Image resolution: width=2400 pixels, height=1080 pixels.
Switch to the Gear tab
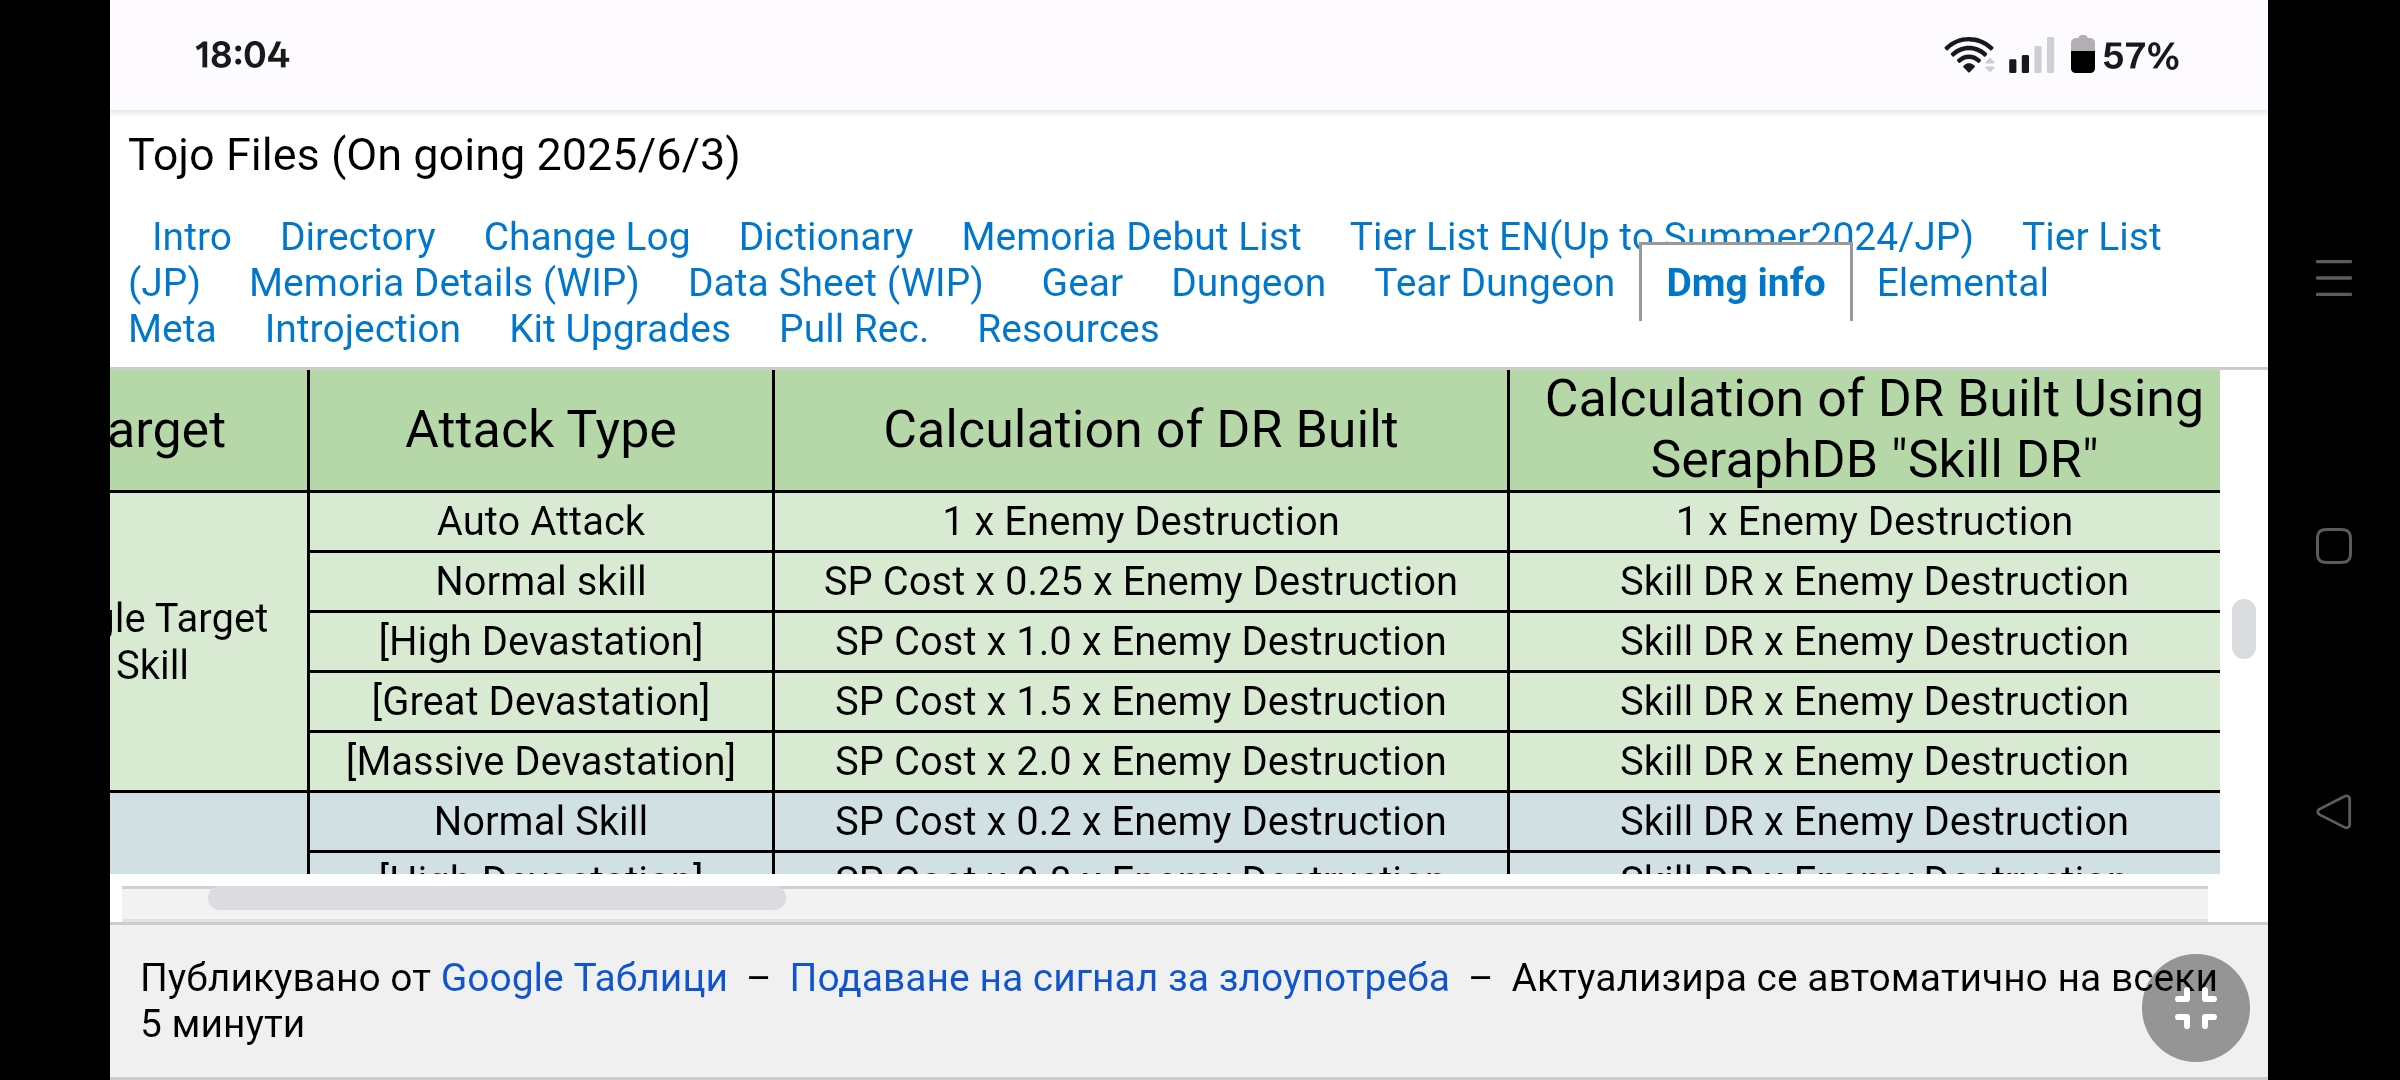click(x=1082, y=283)
